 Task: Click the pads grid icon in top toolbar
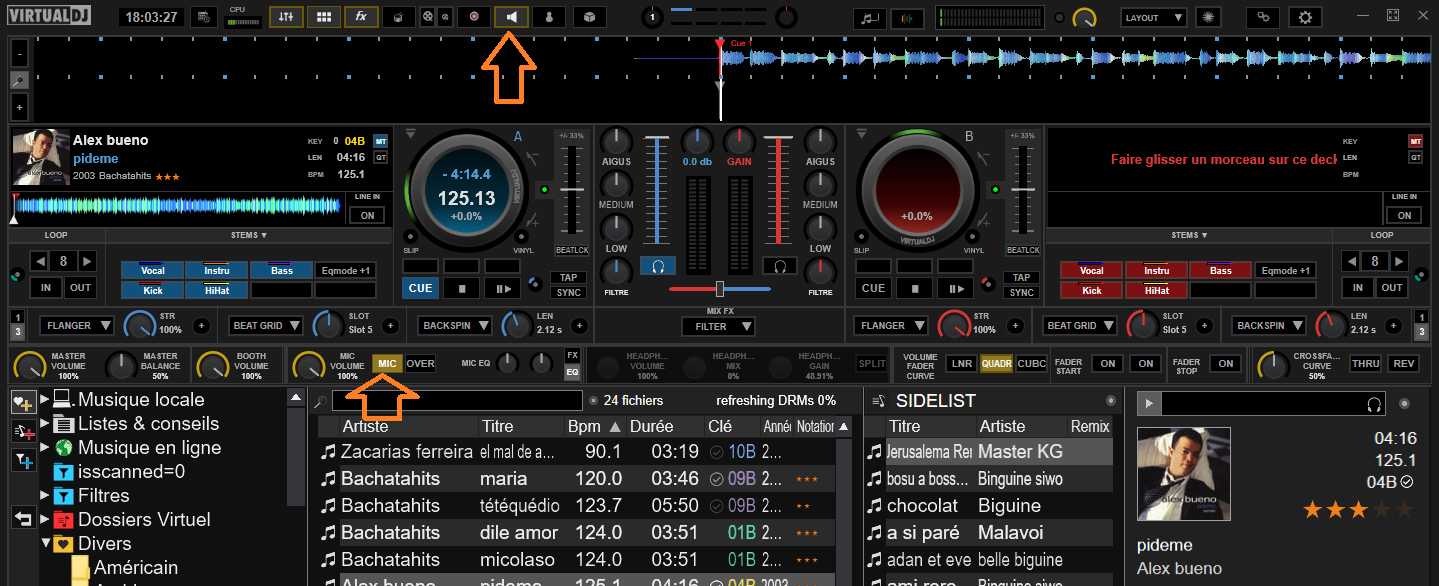(323, 17)
